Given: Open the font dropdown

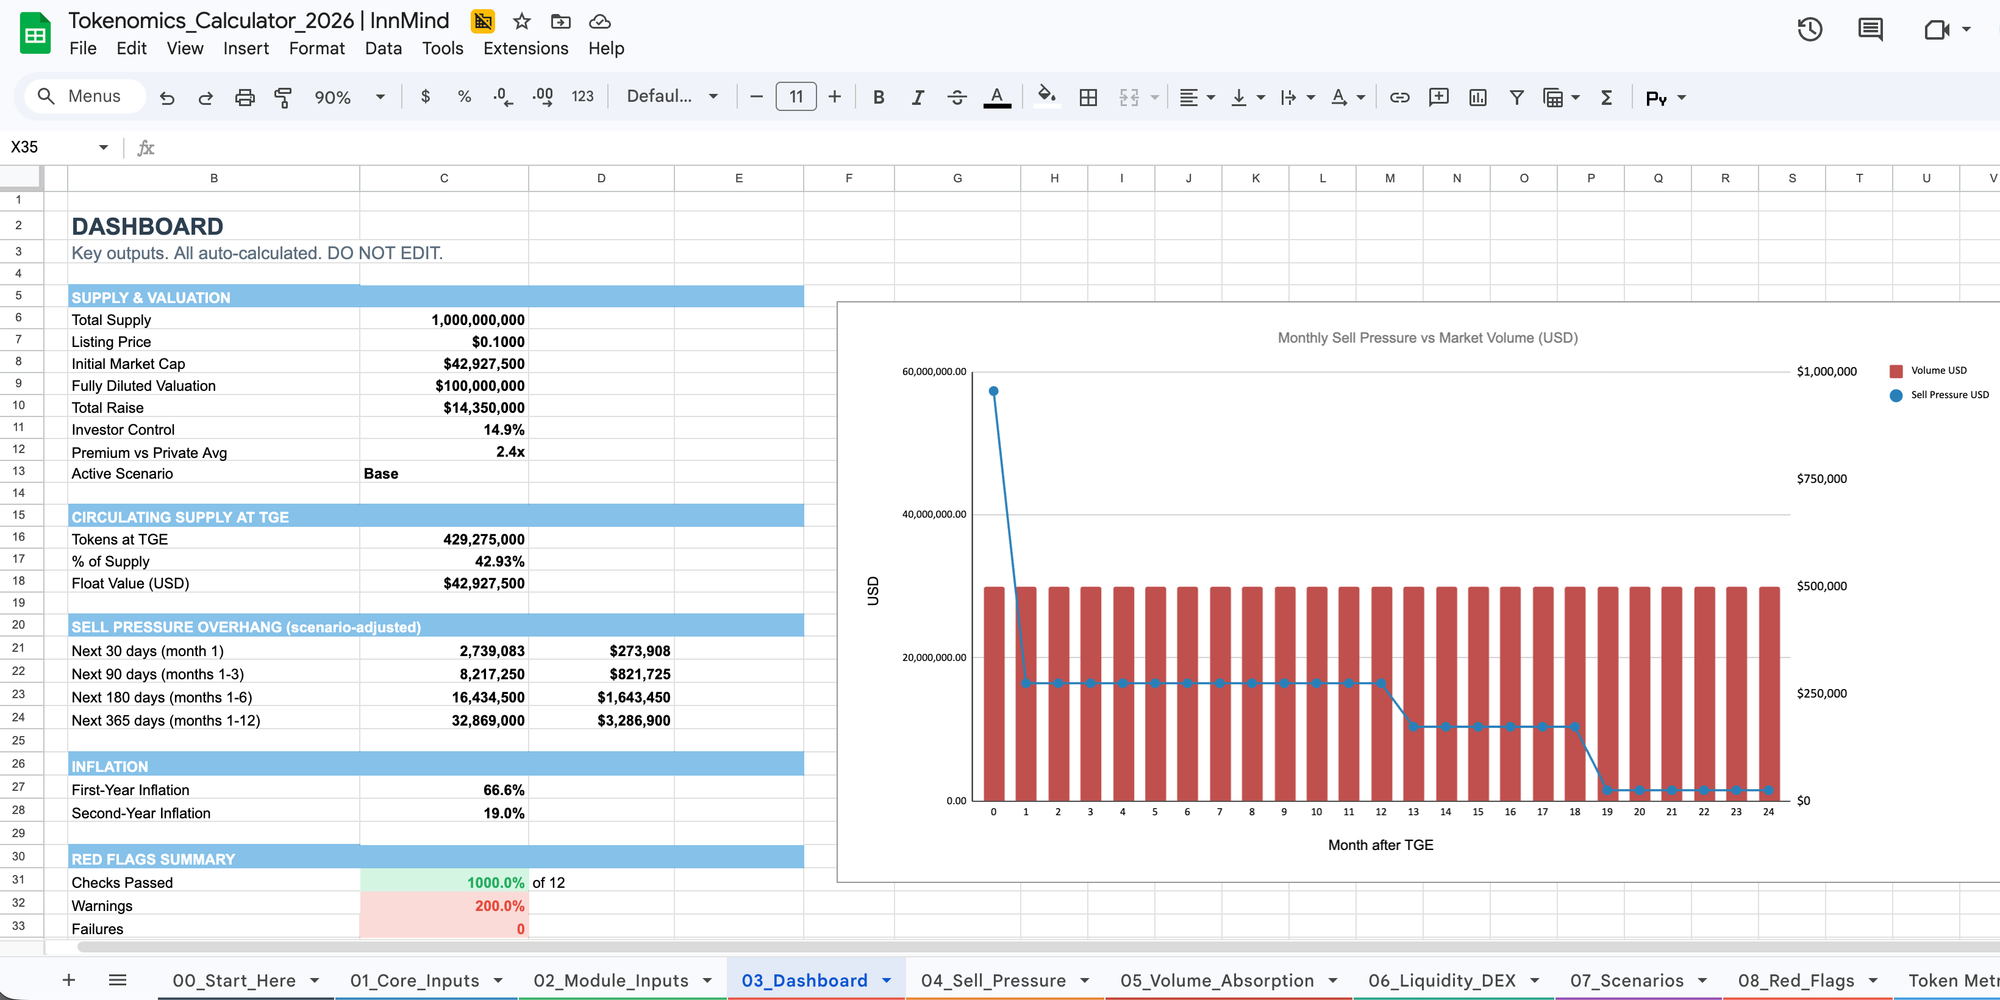Looking at the screenshot, I should point(672,96).
